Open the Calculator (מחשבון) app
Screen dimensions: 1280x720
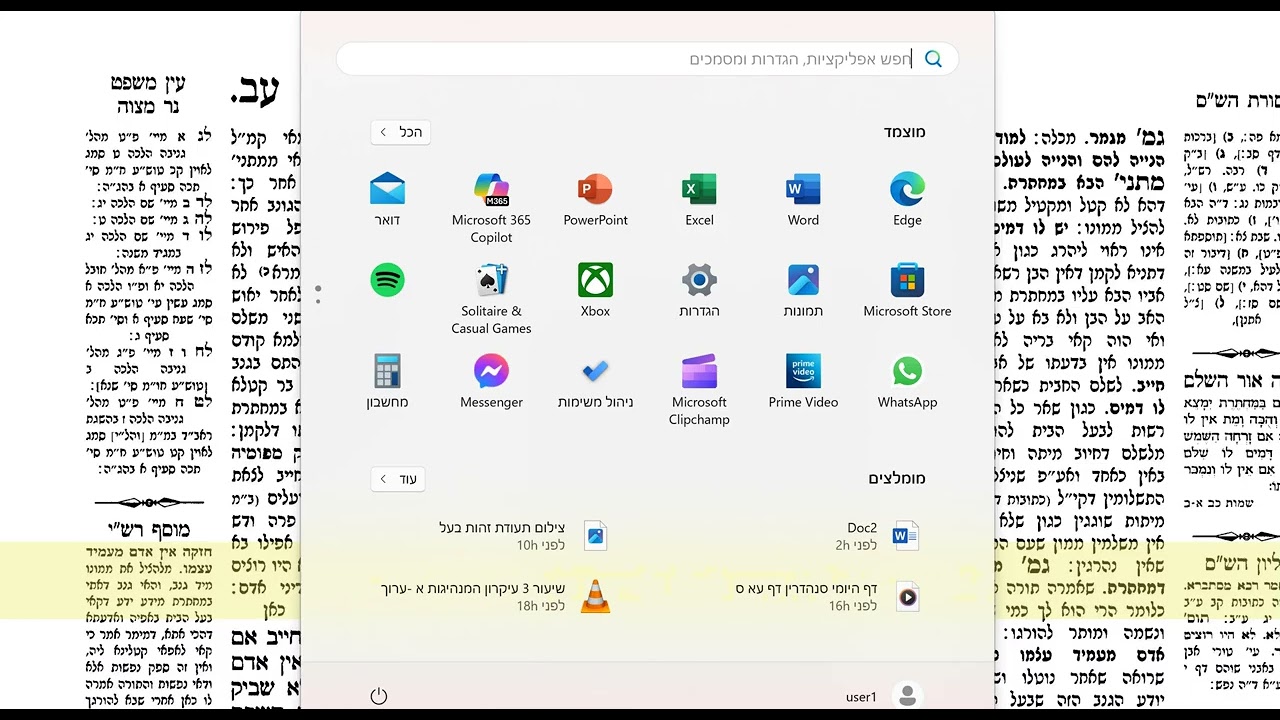[387, 382]
